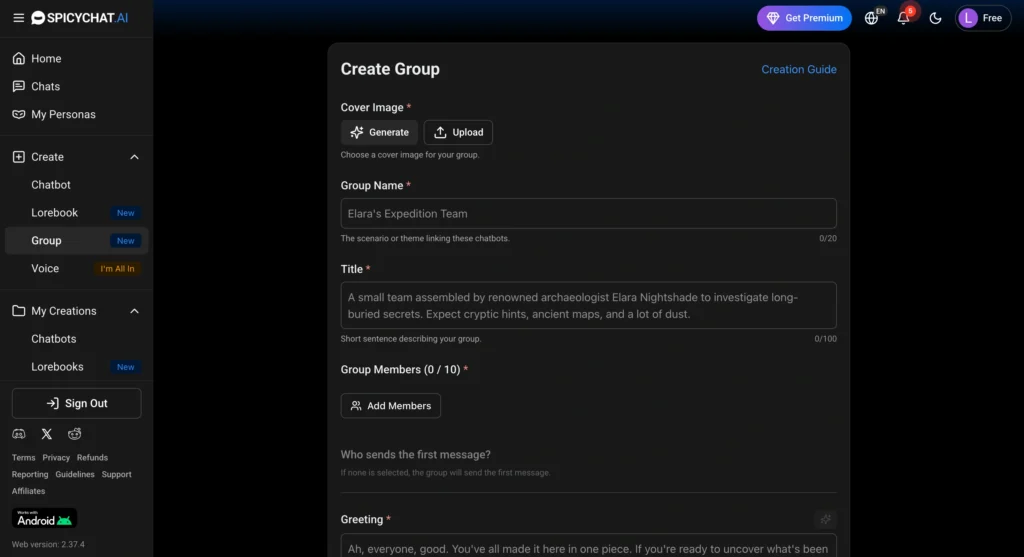Open the X (Twitter) icon link
Image resolution: width=1024 pixels, height=557 pixels.
(46, 434)
